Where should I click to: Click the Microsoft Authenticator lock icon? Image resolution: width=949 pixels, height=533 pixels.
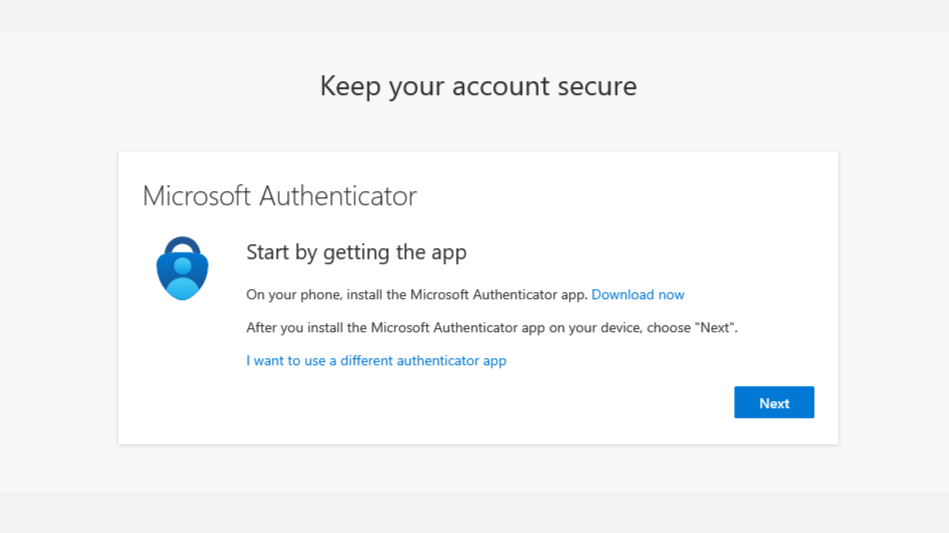182,268
